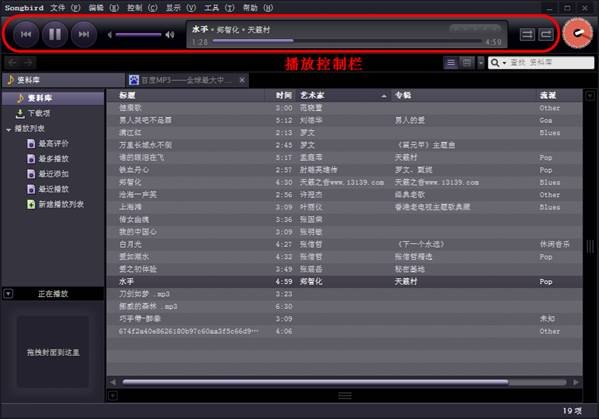Select 资料库 in the sidebar
Image resolution: width=599 pixels, height=419 pixels.
coord(53,98)
